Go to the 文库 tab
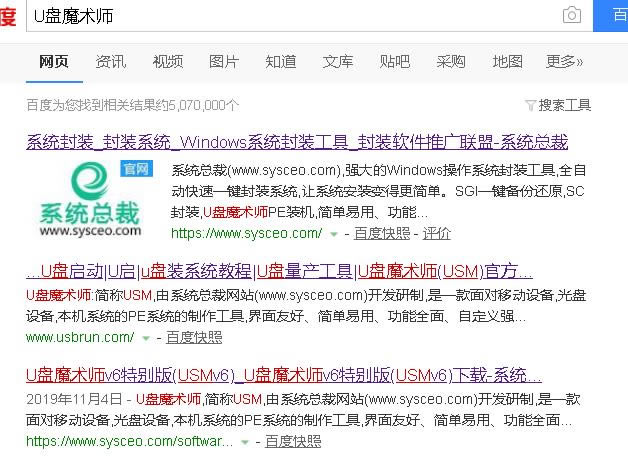Image resolution: width=628 pixels, height=456 pixels. pos(337,62)
